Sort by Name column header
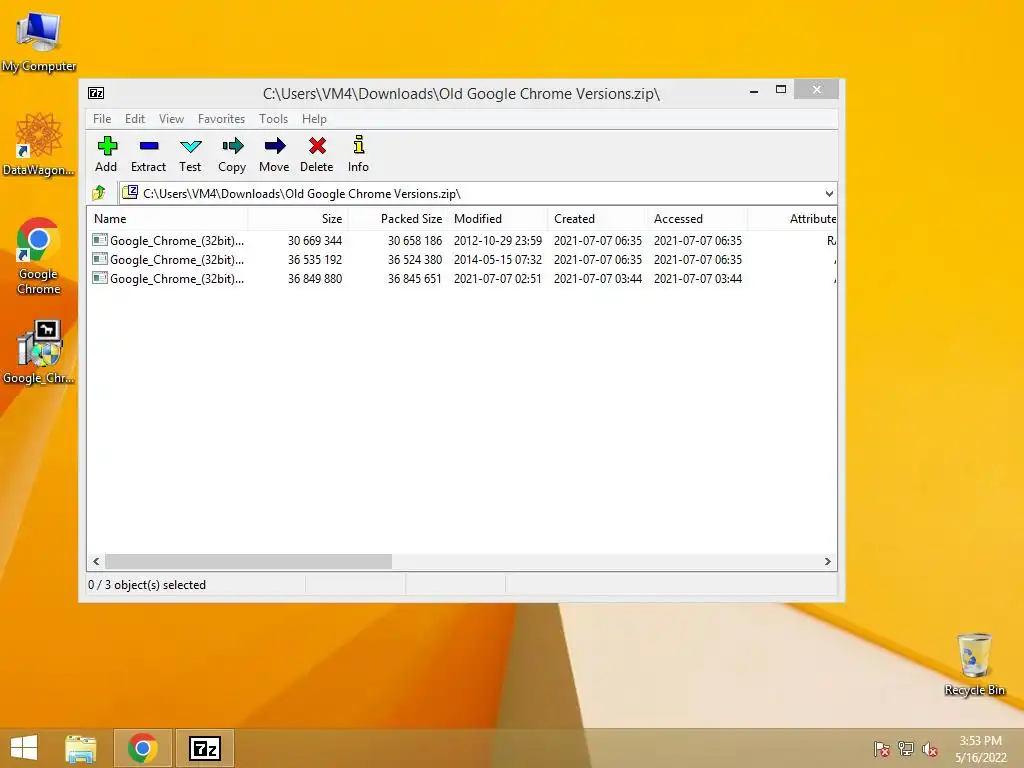 (167, 219)
